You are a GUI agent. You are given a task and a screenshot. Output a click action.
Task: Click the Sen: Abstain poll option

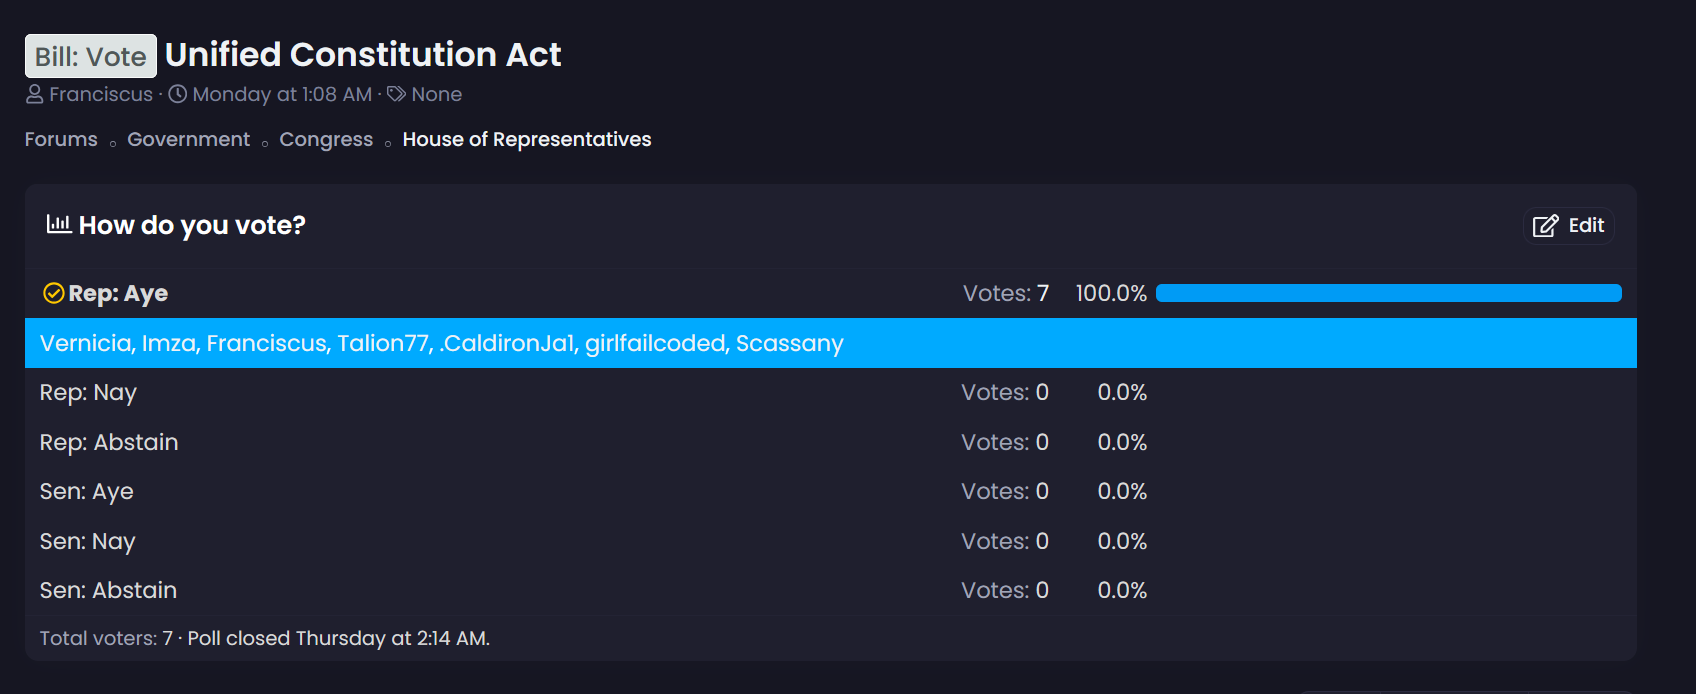click(108, 590)
